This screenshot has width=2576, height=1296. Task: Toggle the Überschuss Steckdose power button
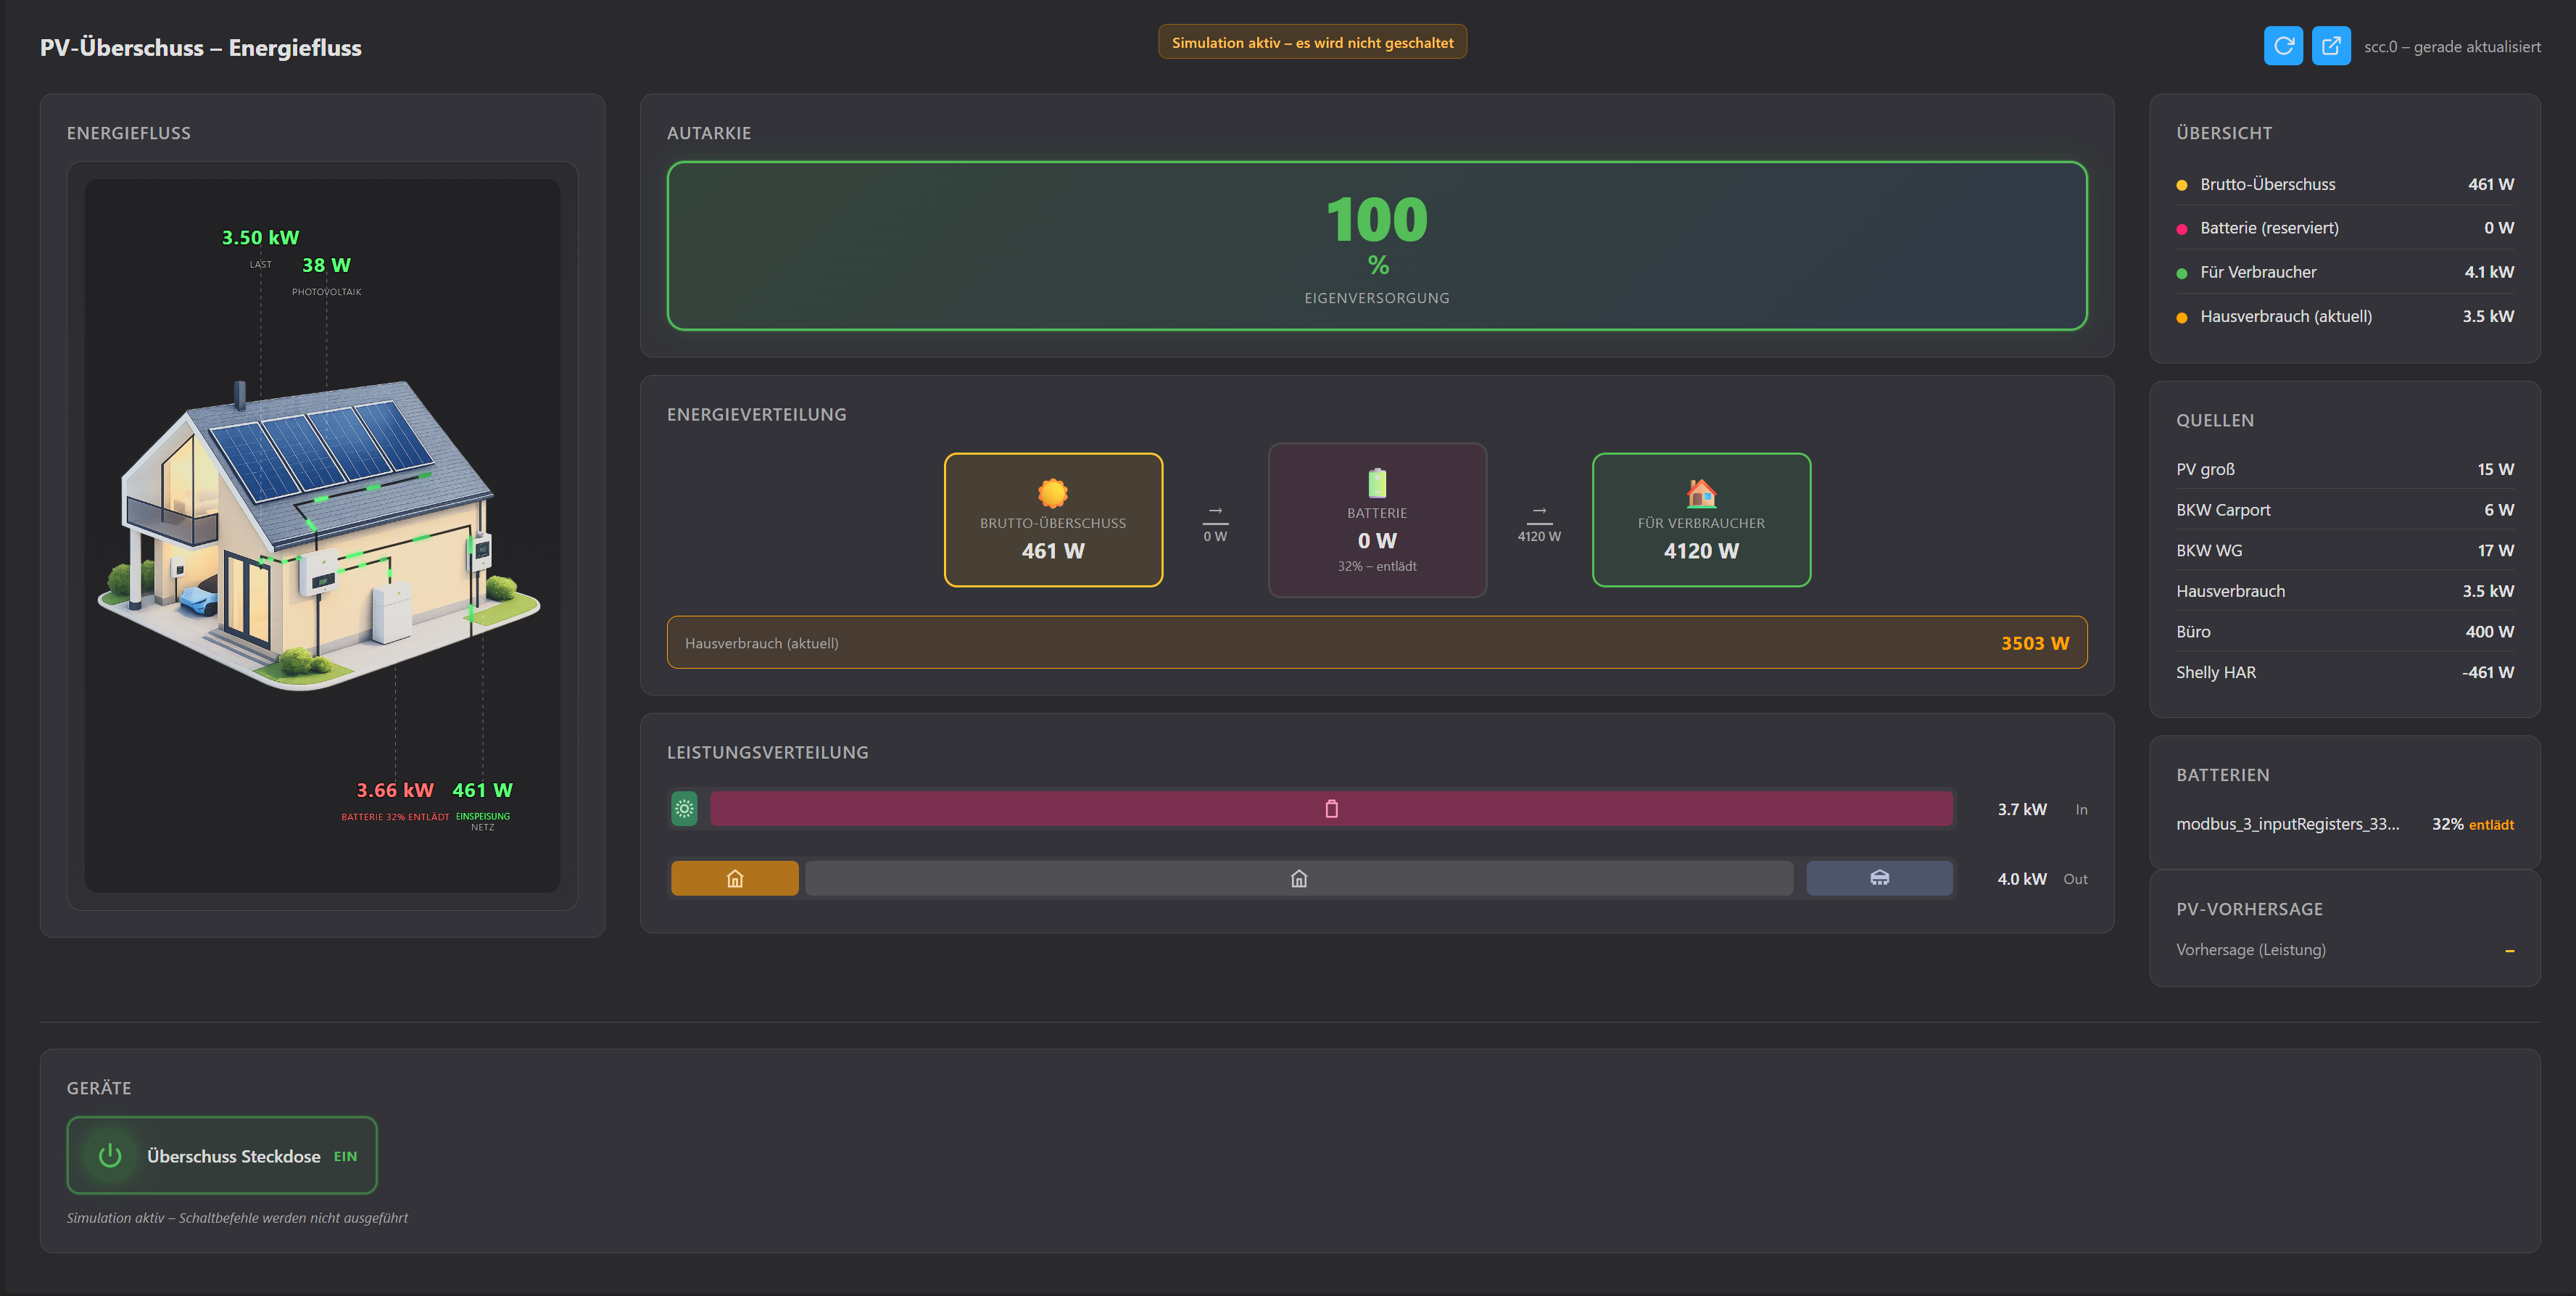coord(110,1156)
